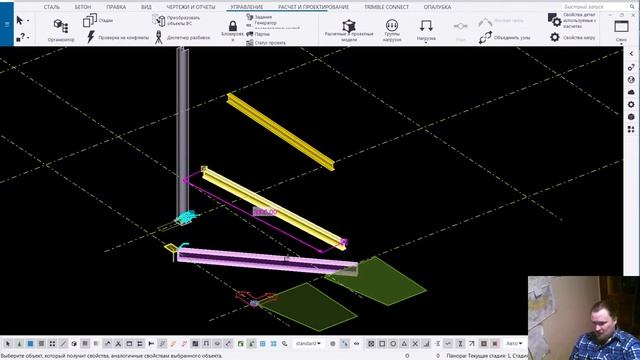Open cloud icon in right side pane
The width and height of the screenshot is (640, 360).
click(x=631, y=92)
